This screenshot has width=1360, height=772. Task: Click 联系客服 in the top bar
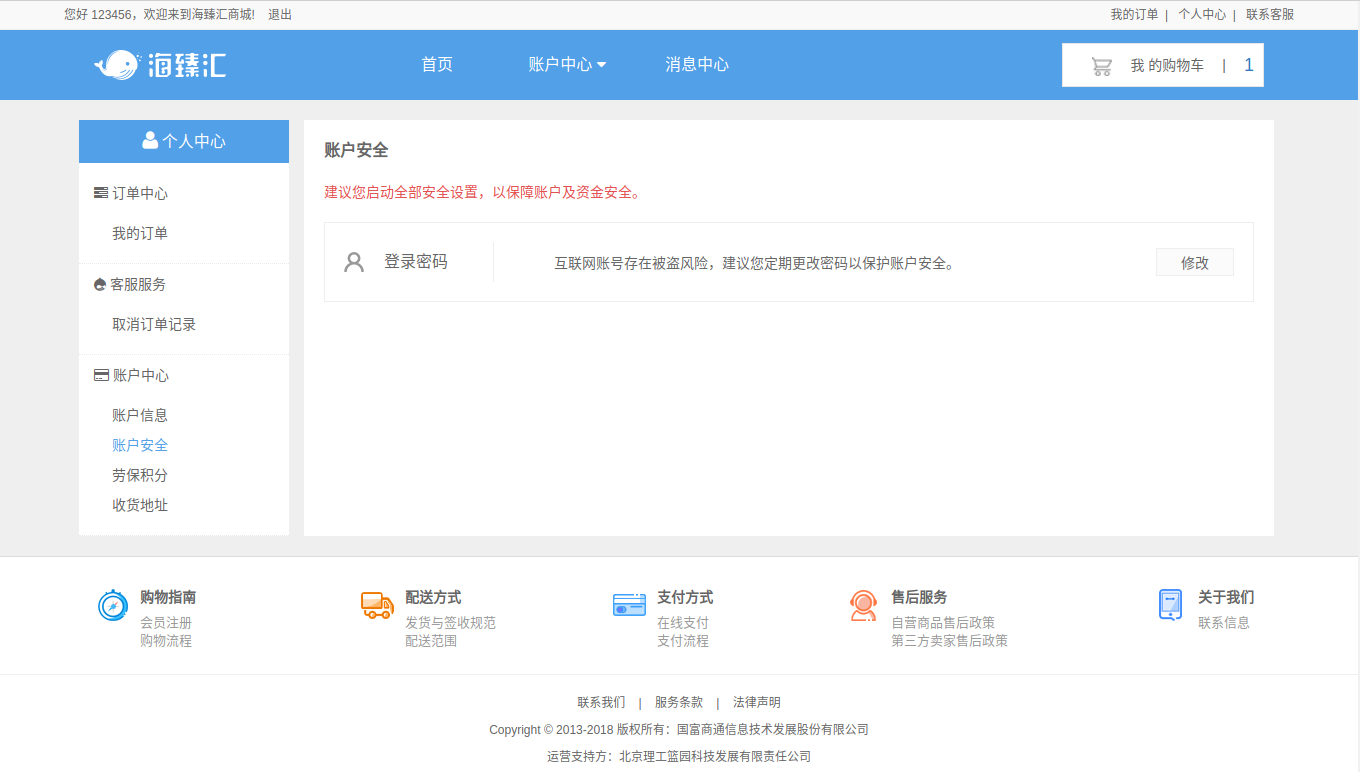[x=1270, y=15]
